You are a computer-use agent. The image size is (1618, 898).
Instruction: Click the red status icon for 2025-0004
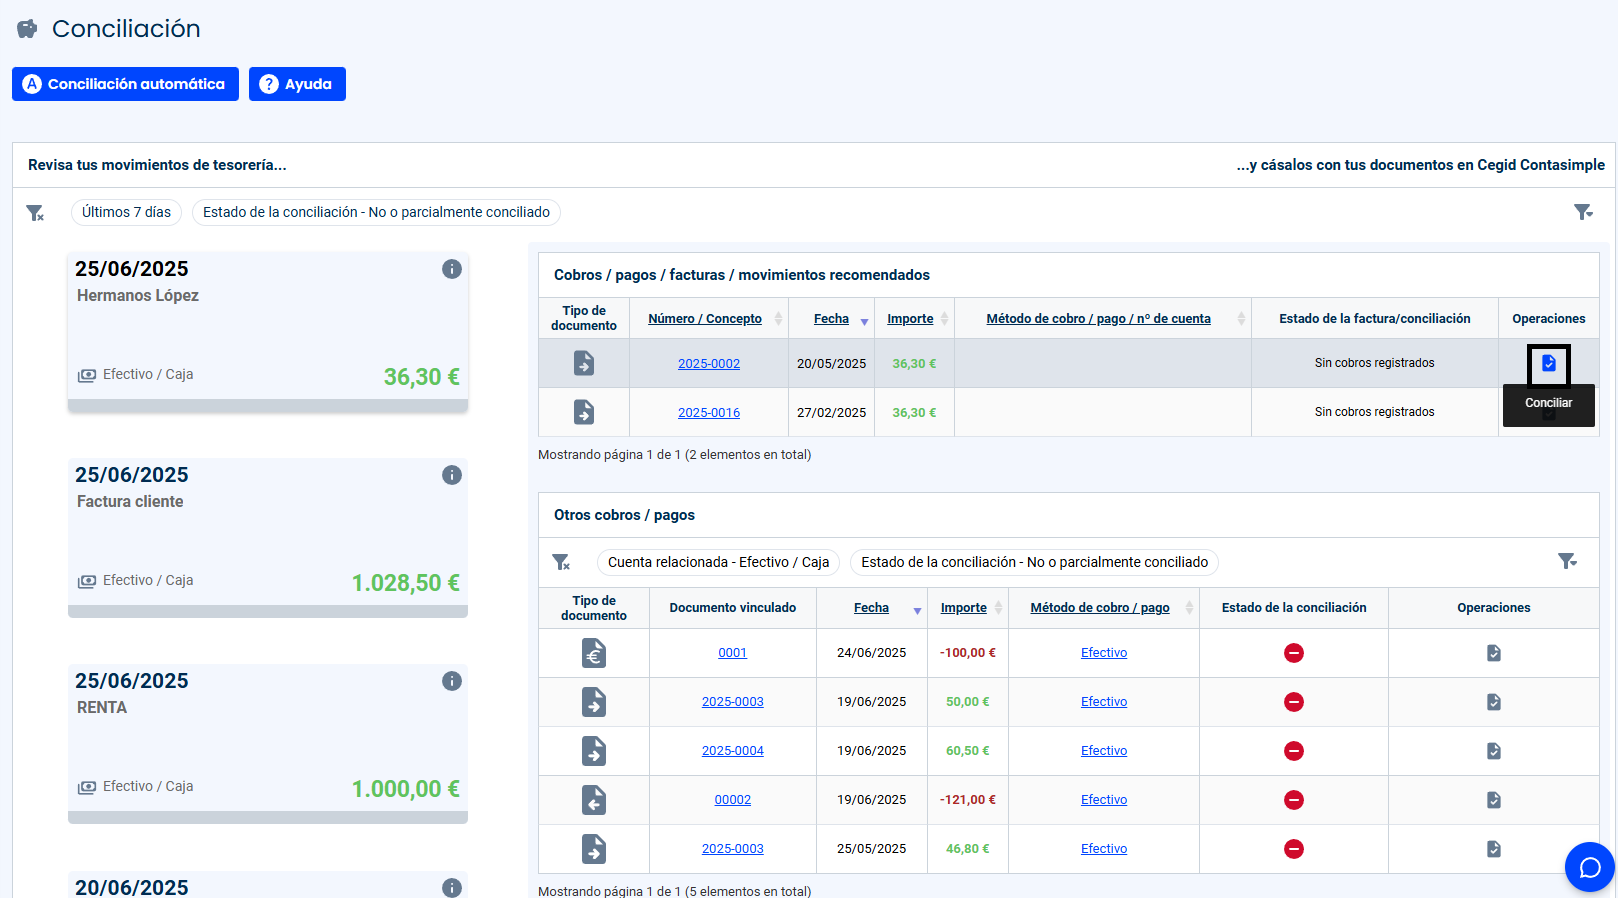point(1294,751)
